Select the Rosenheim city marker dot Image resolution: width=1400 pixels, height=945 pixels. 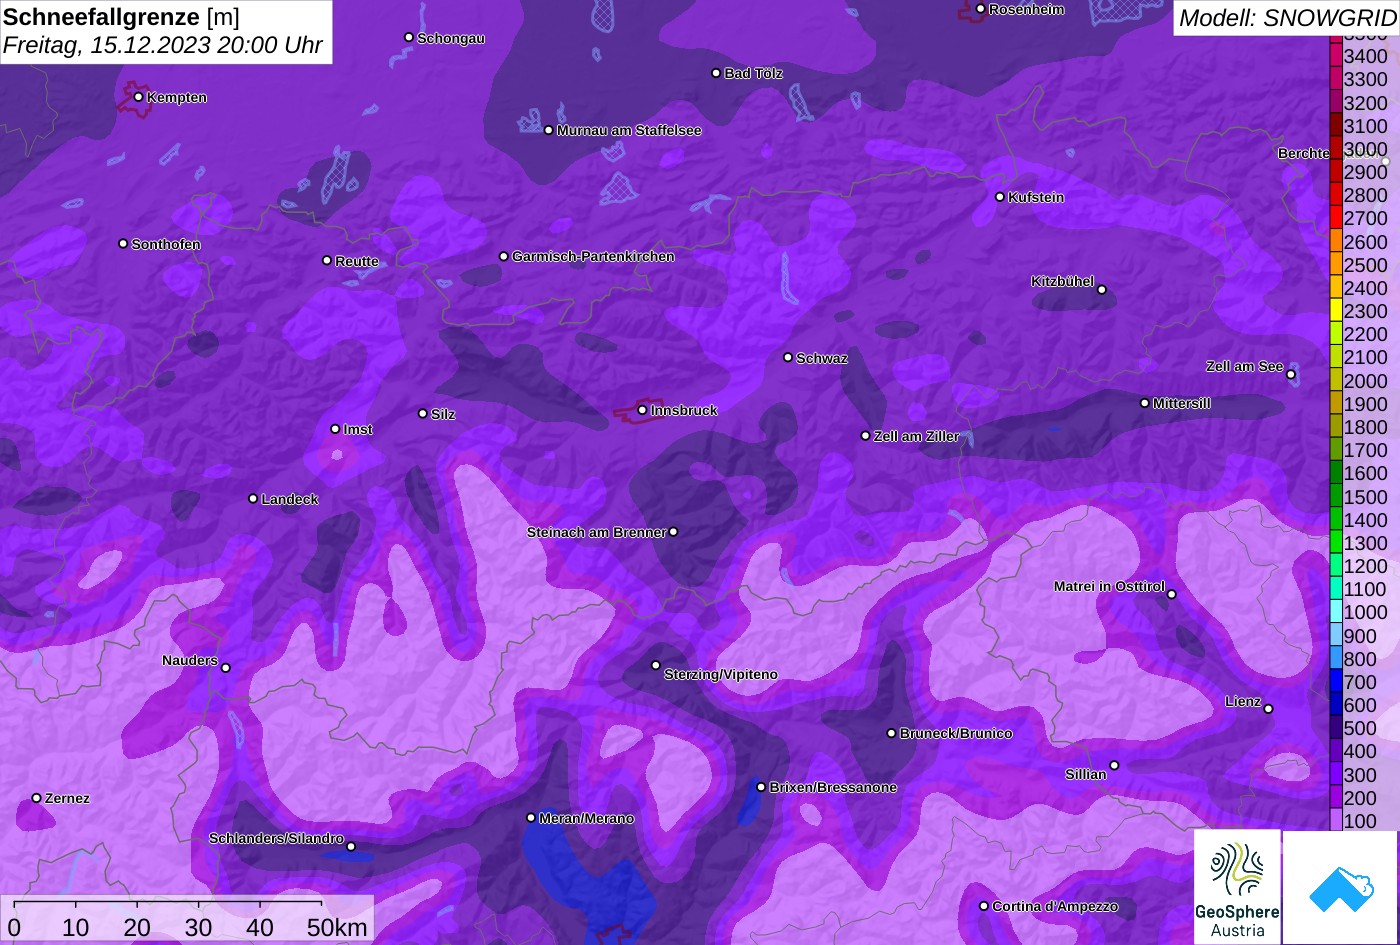(980, 9)
